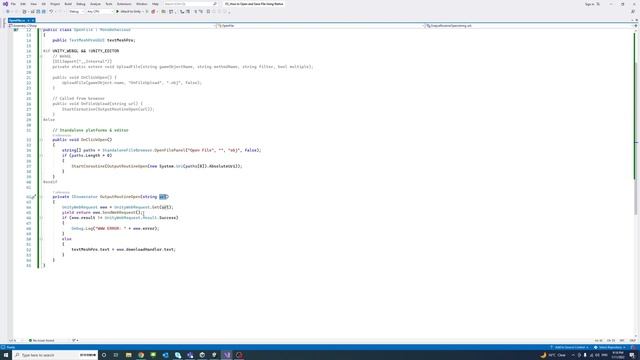Open the Edit menu

point(23,4)
